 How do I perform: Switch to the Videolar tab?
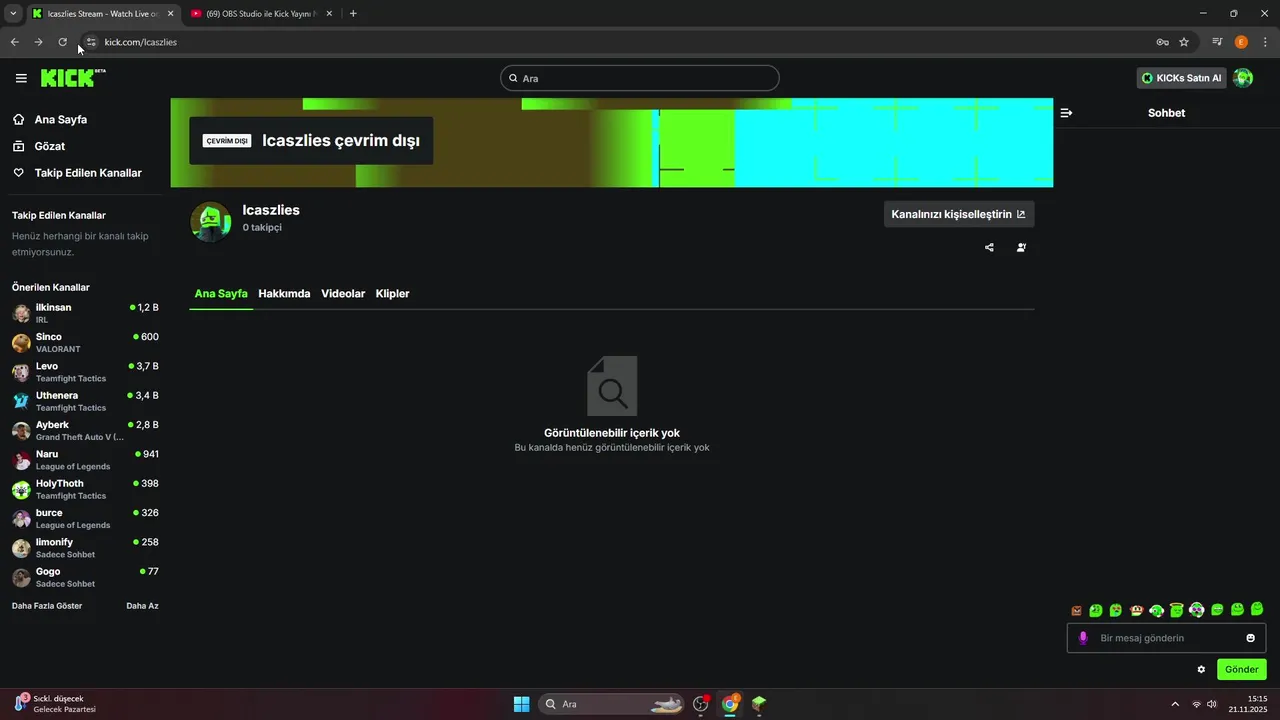click(x=343, y=294)
